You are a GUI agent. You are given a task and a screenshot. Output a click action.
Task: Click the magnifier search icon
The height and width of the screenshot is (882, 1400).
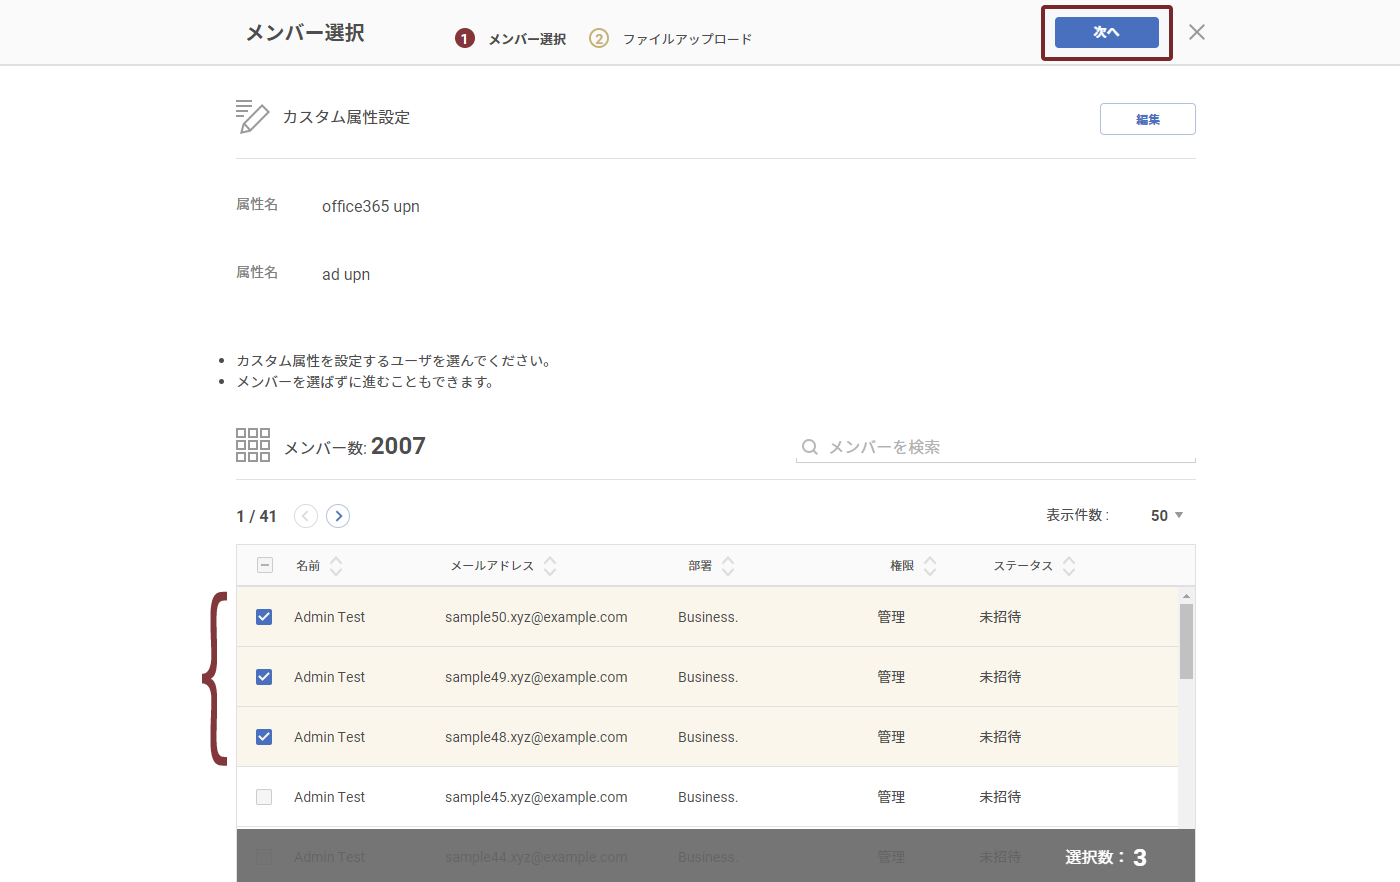[810, 447]
